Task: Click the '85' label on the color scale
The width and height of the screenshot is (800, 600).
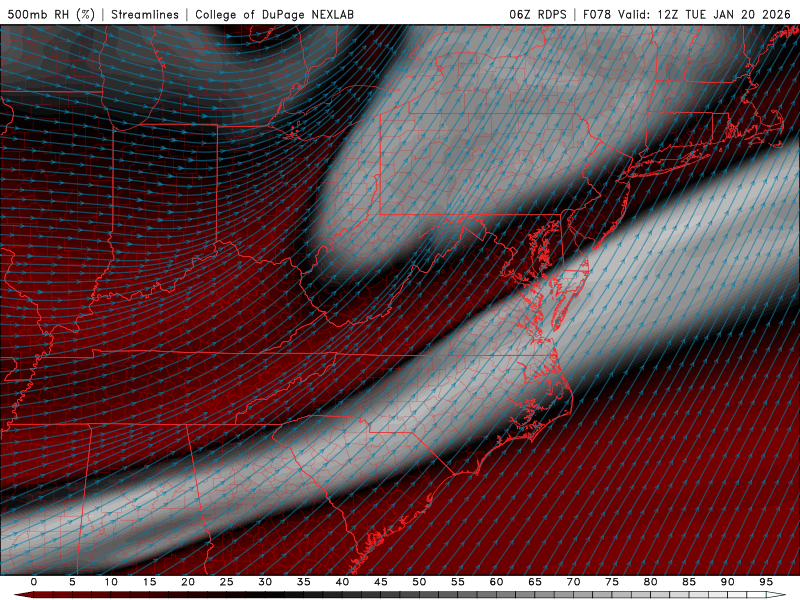Action: point(689,582)
